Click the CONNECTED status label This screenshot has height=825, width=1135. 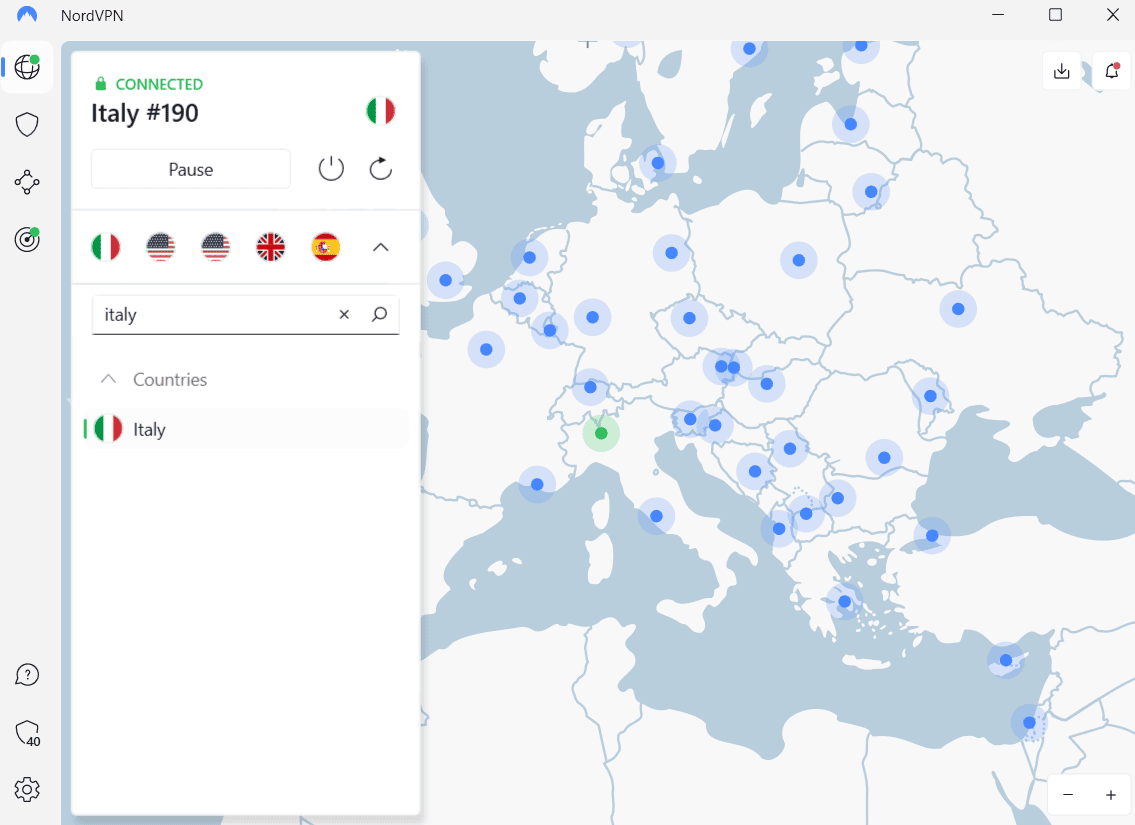[159, 84]
